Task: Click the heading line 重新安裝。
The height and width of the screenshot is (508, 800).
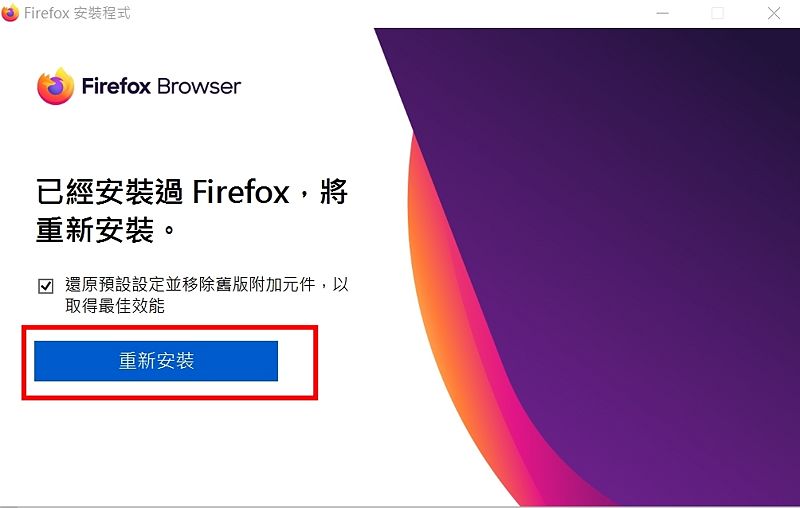Action: (x=106, y=230)
